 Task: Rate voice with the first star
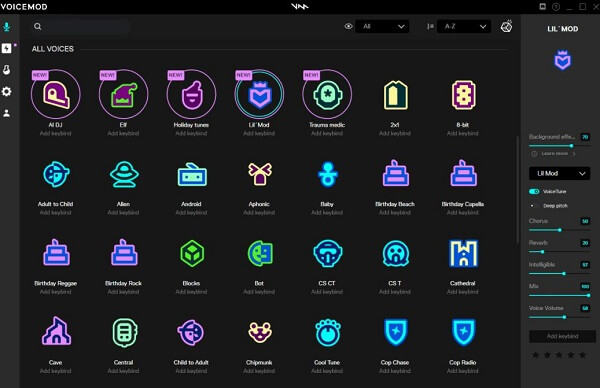click(536, 355)
